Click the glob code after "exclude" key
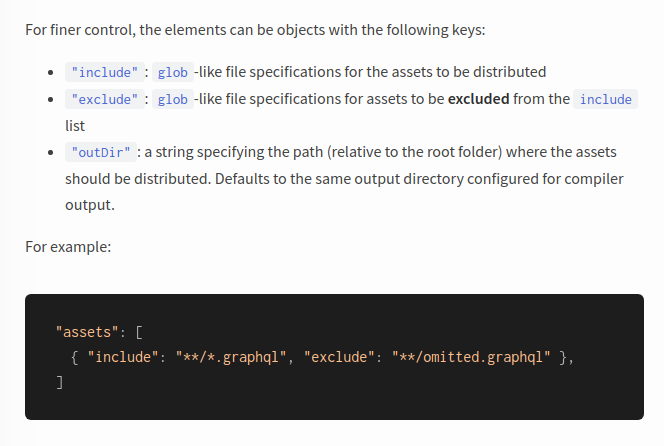The image size is (664, 446). pyautogui.click(x=173, y=99)
